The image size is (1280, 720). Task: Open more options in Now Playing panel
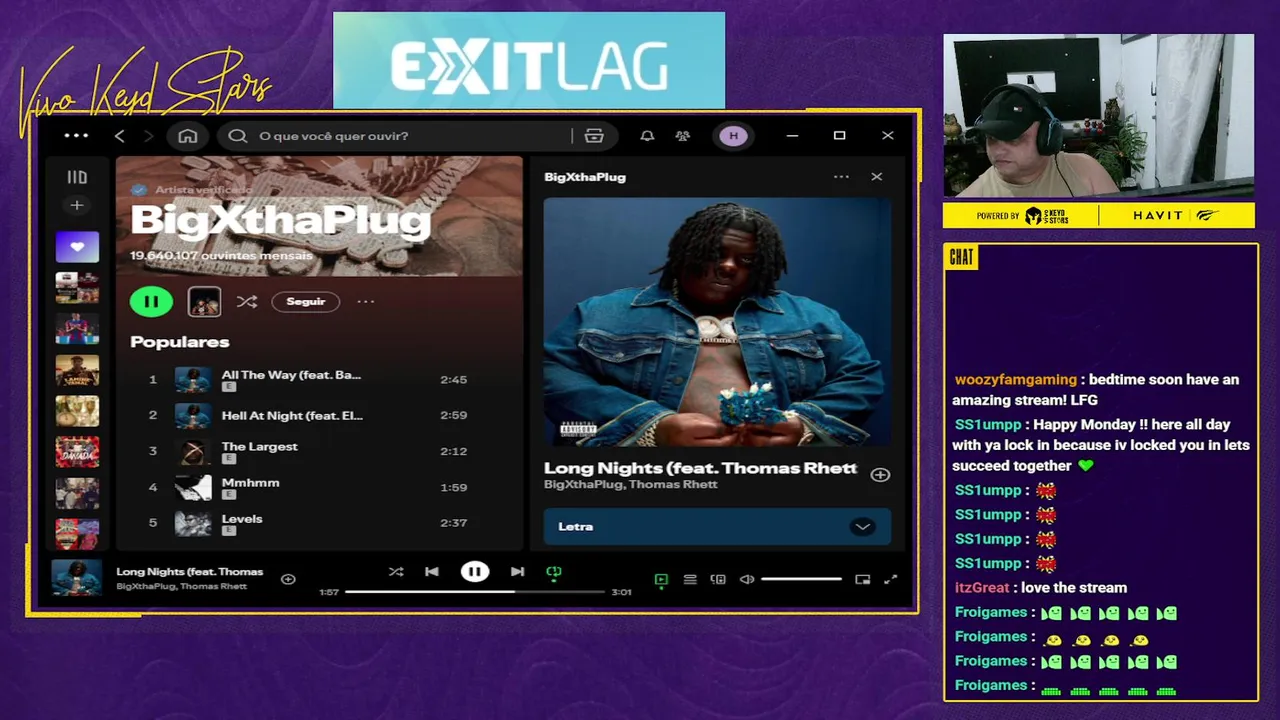[x=841, y=177]
